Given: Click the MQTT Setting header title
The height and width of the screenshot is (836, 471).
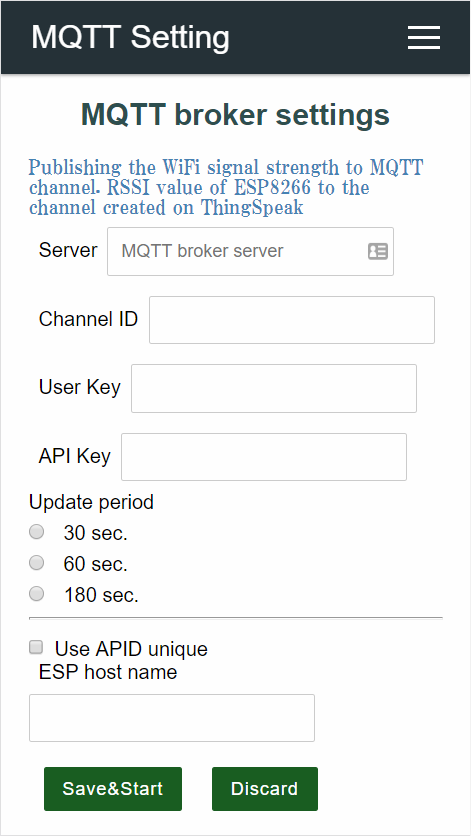Looking at the screenshot, I should coord(131,37).
